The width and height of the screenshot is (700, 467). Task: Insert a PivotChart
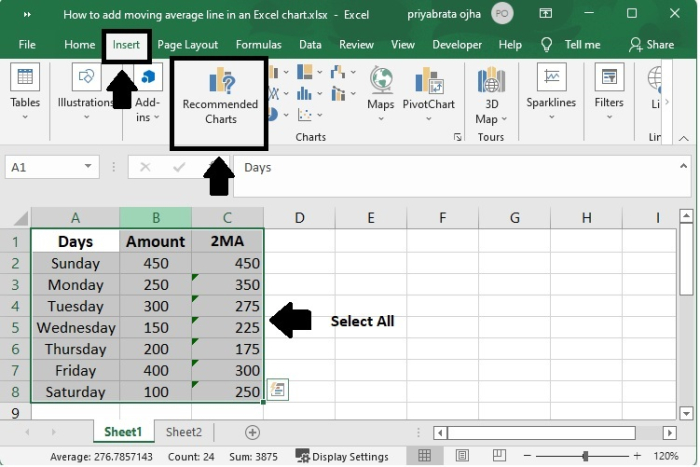pos(428,93)
